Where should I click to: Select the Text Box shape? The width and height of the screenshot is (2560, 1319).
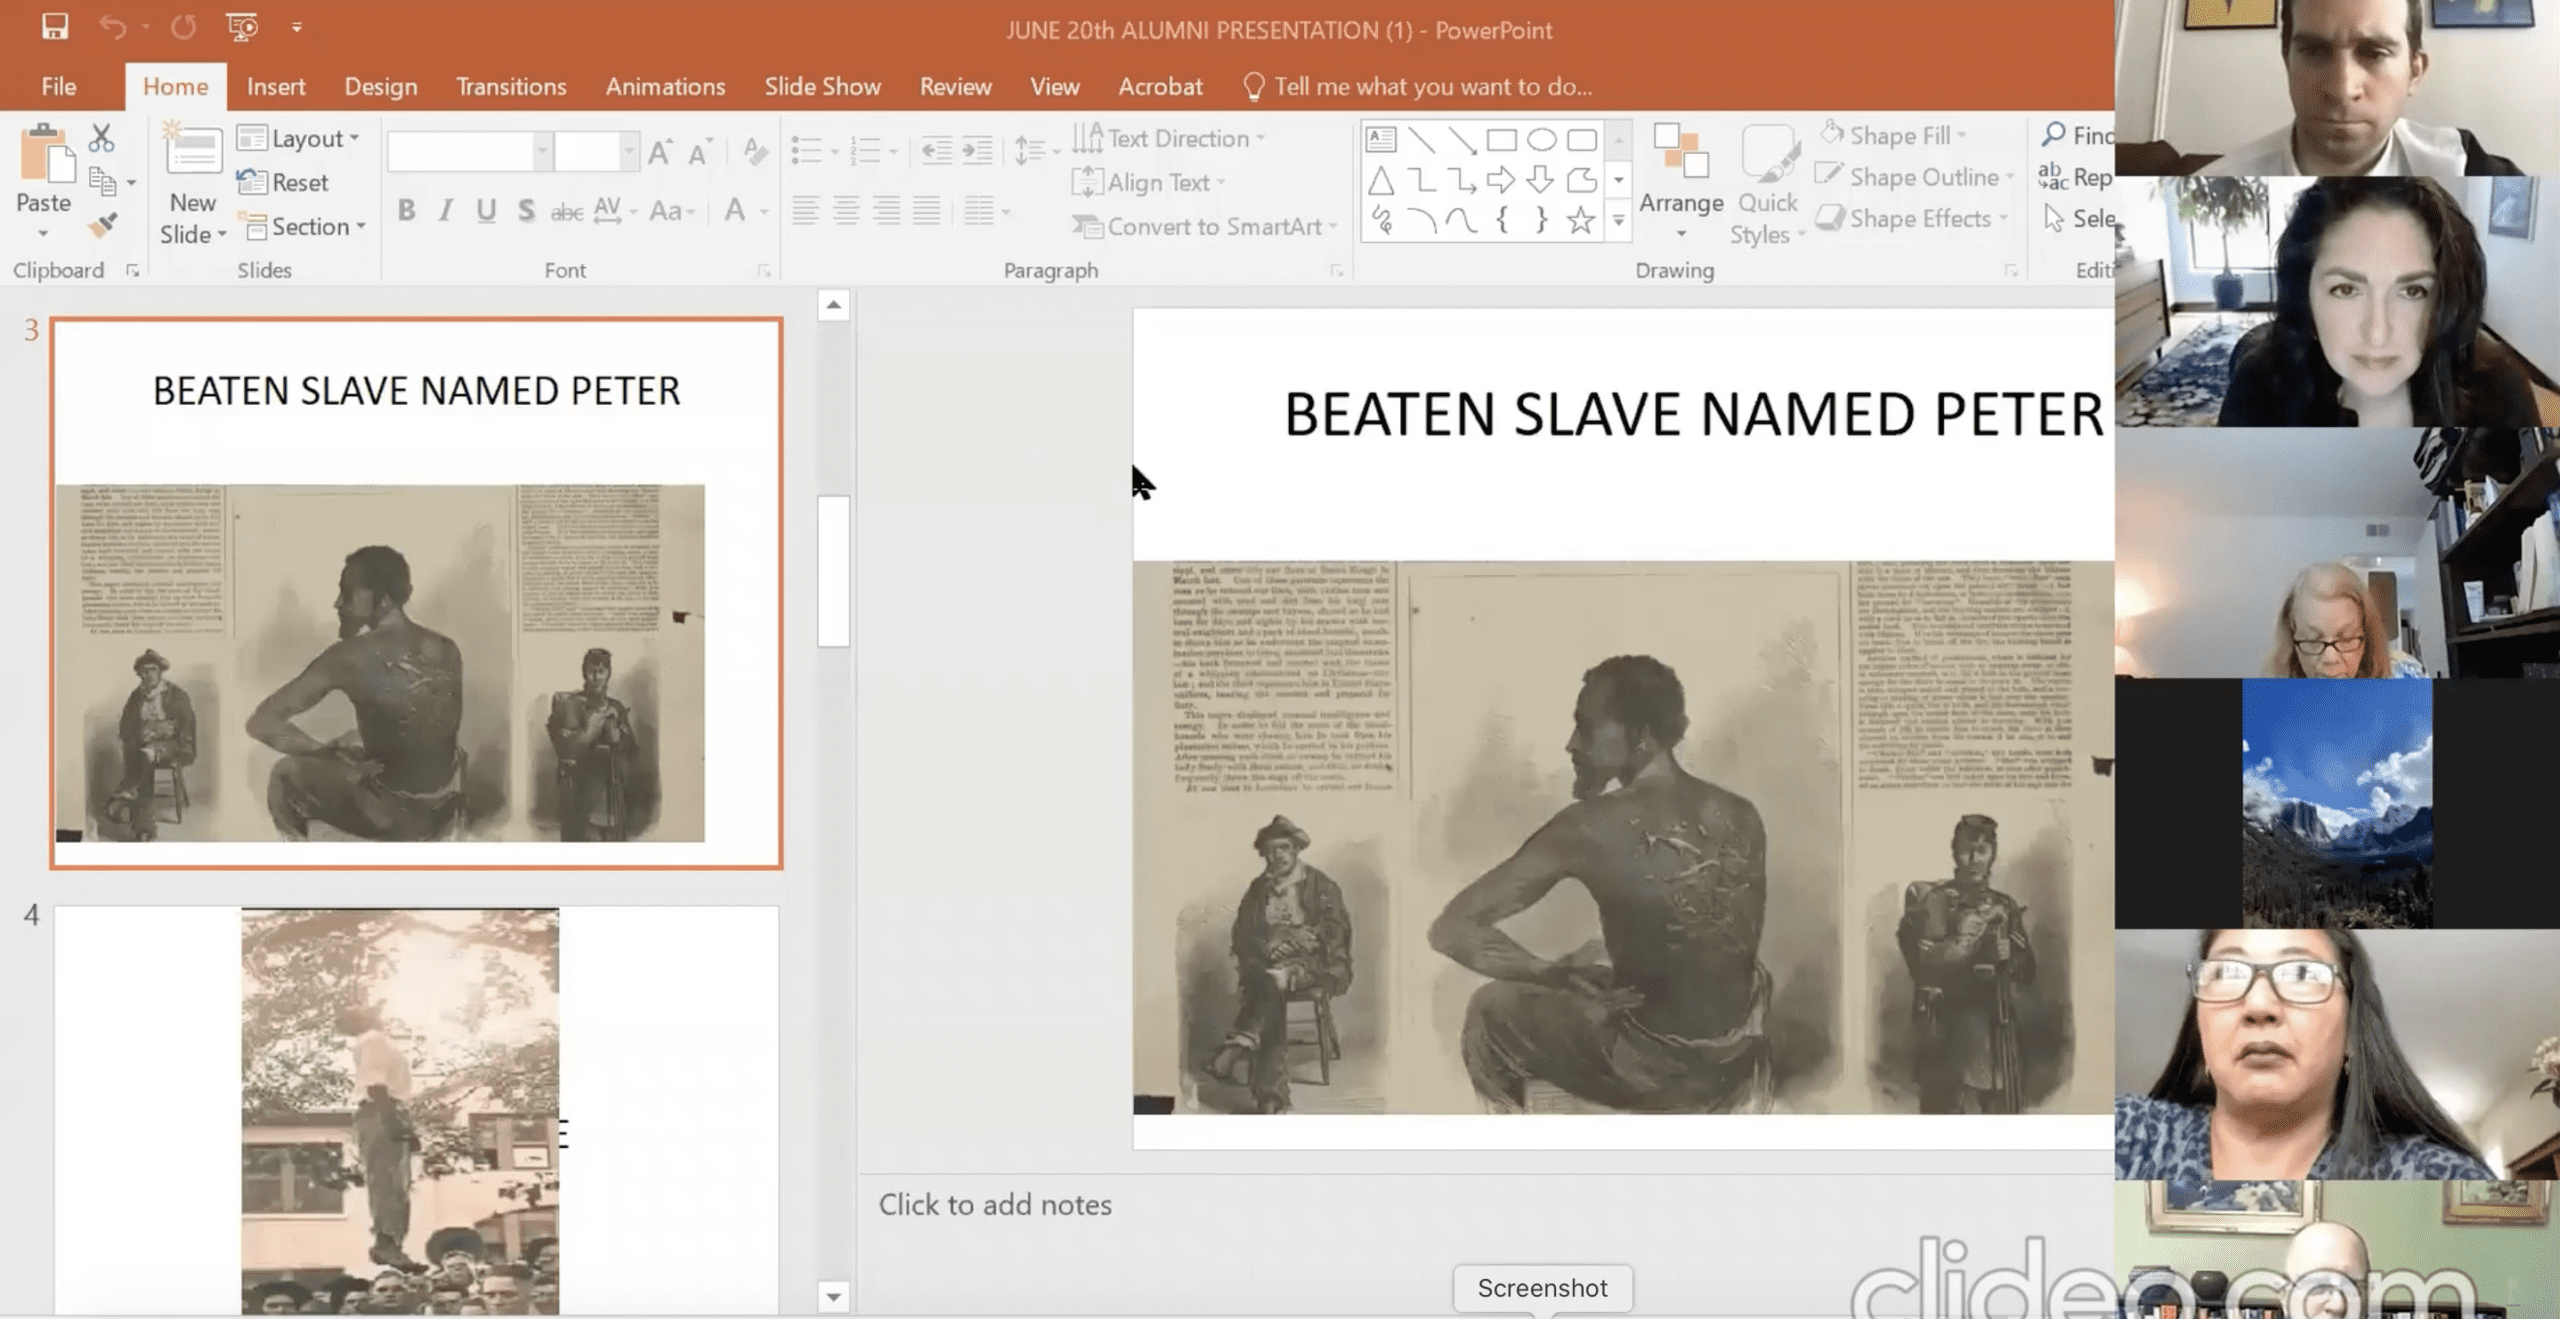(x=1381, y=139)
